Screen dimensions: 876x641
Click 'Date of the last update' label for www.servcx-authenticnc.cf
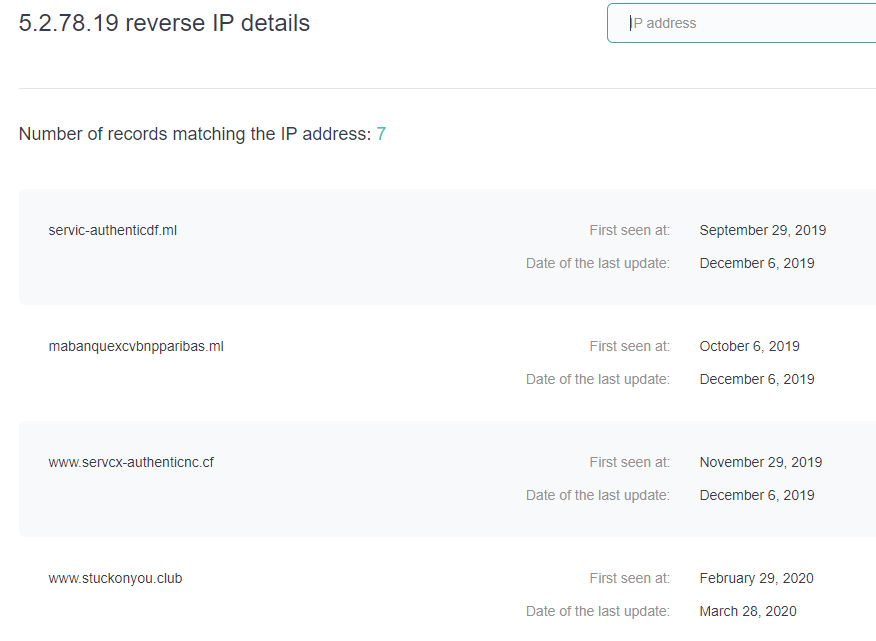pyautogui.click(x=597, y=495)
